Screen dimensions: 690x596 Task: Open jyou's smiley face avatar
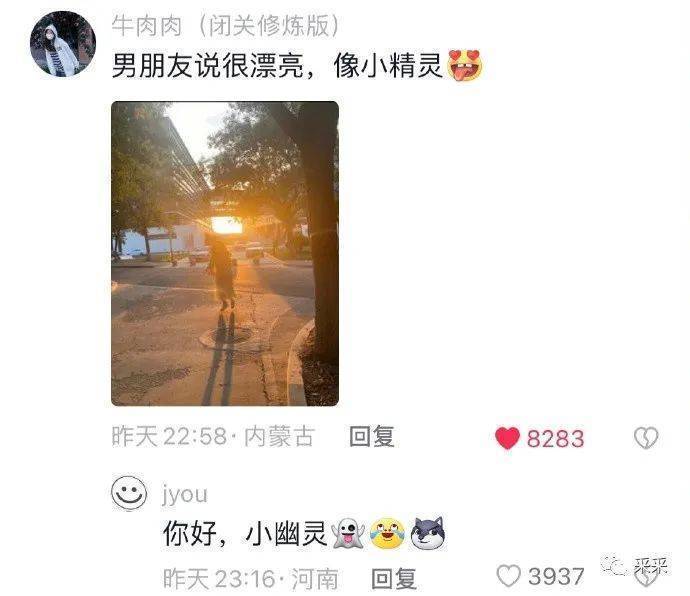[129, 493]
